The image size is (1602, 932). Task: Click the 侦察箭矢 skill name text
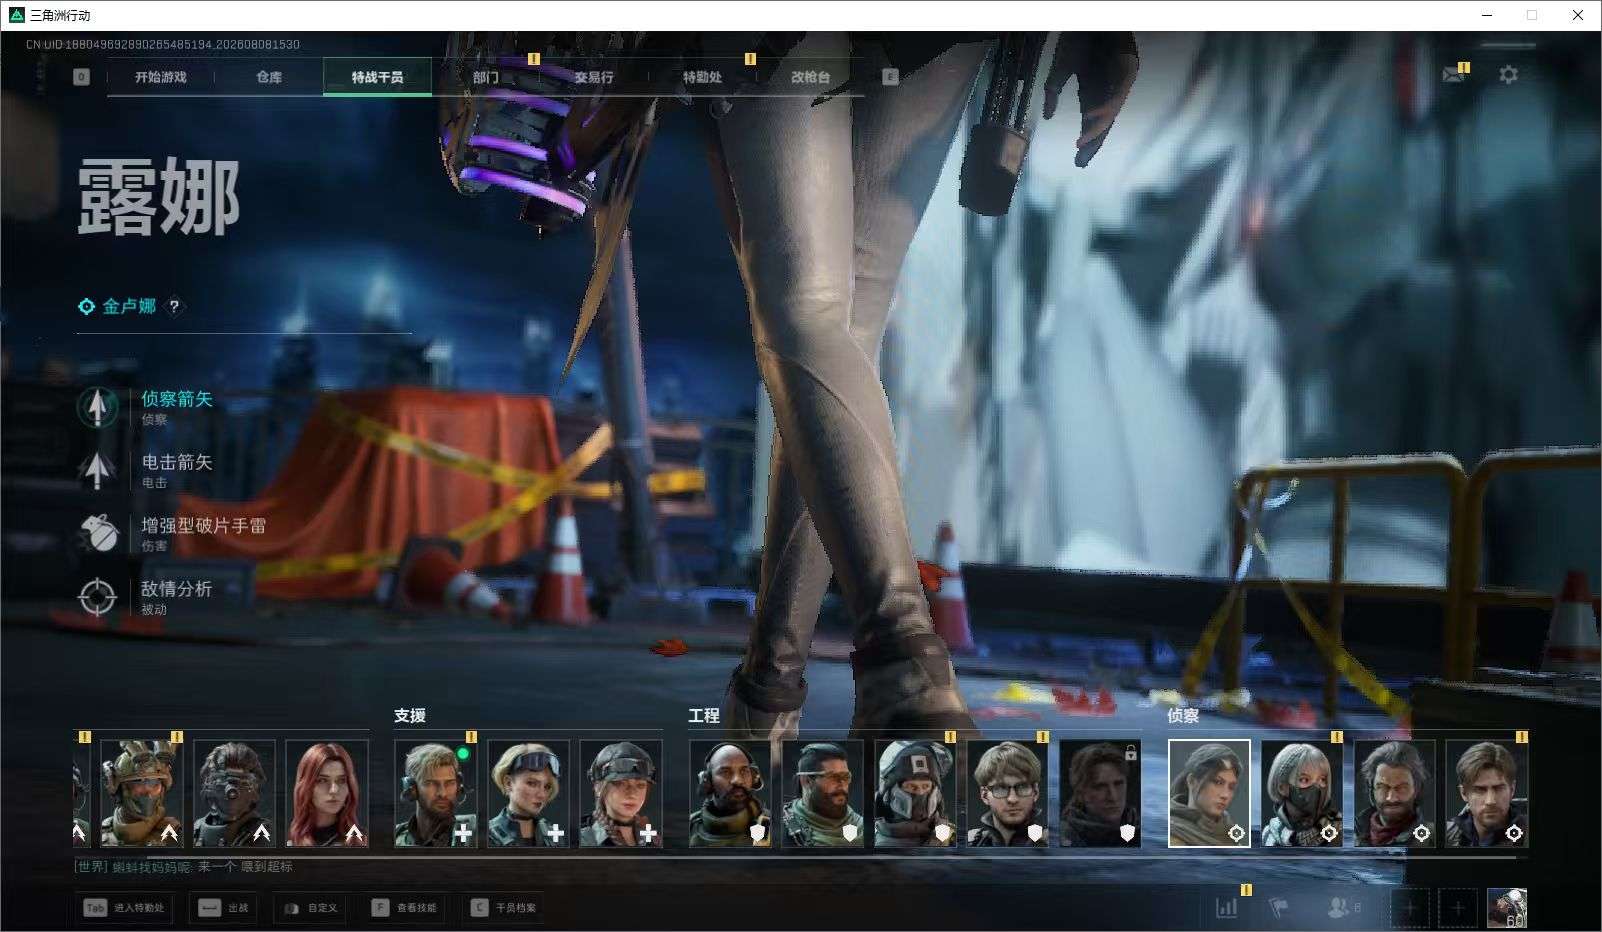click(177, 399)
